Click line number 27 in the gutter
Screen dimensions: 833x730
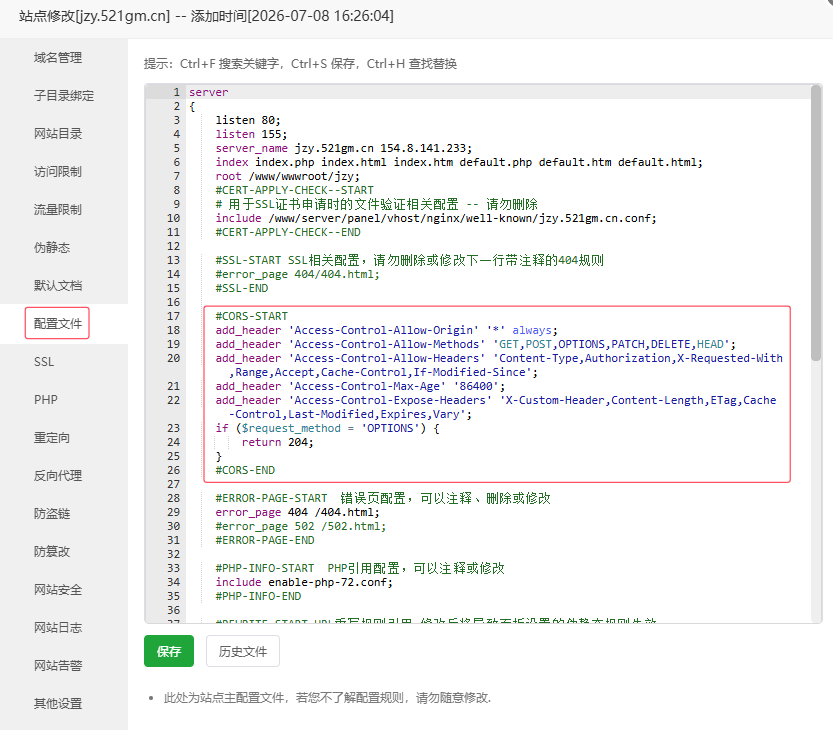click(x=173, y=484)
